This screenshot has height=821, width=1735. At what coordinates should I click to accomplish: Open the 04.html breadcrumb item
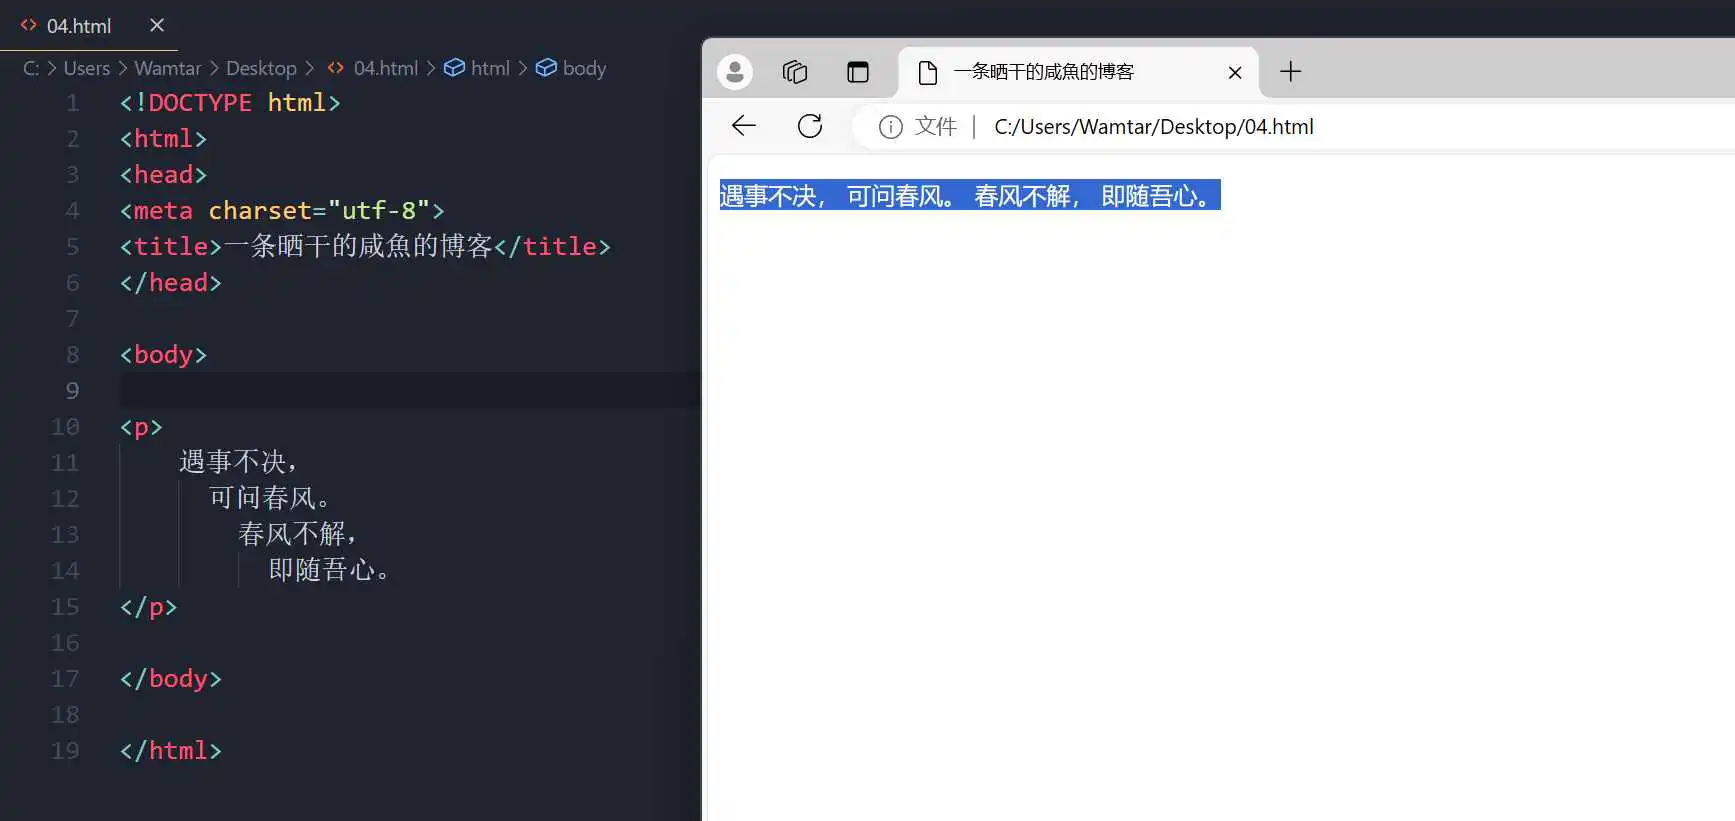(385, 68)
